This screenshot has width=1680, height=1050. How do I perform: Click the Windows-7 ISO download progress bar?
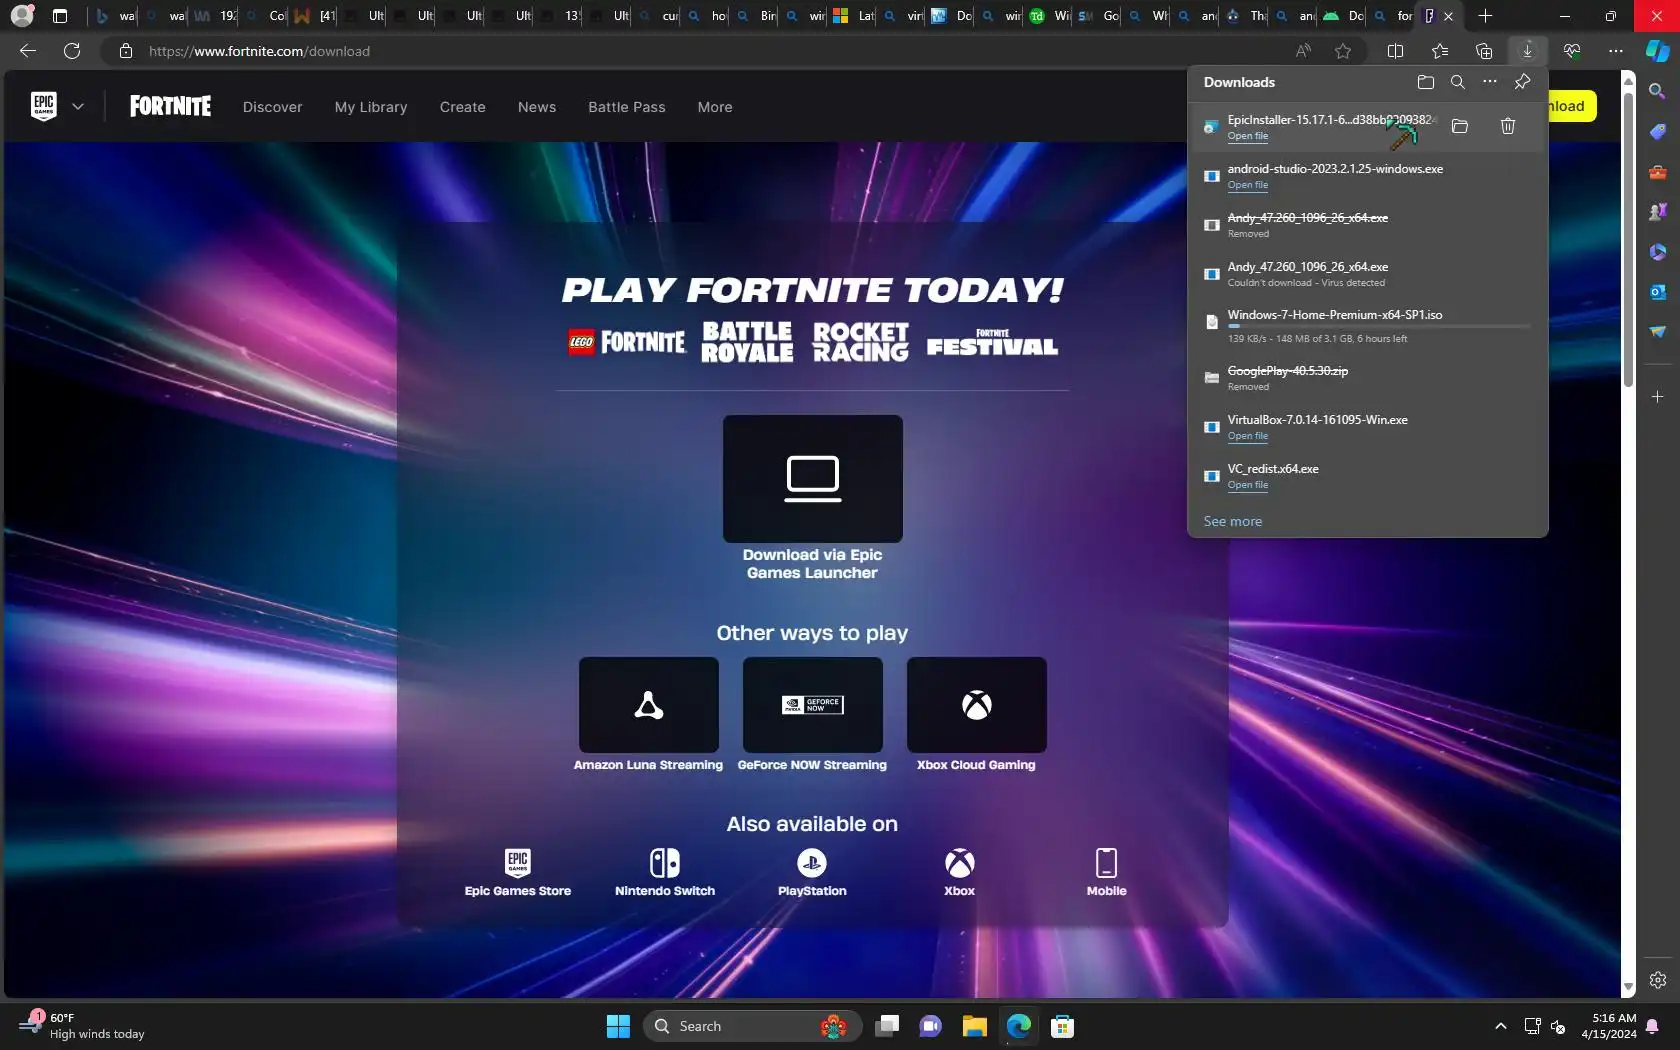1379,327
